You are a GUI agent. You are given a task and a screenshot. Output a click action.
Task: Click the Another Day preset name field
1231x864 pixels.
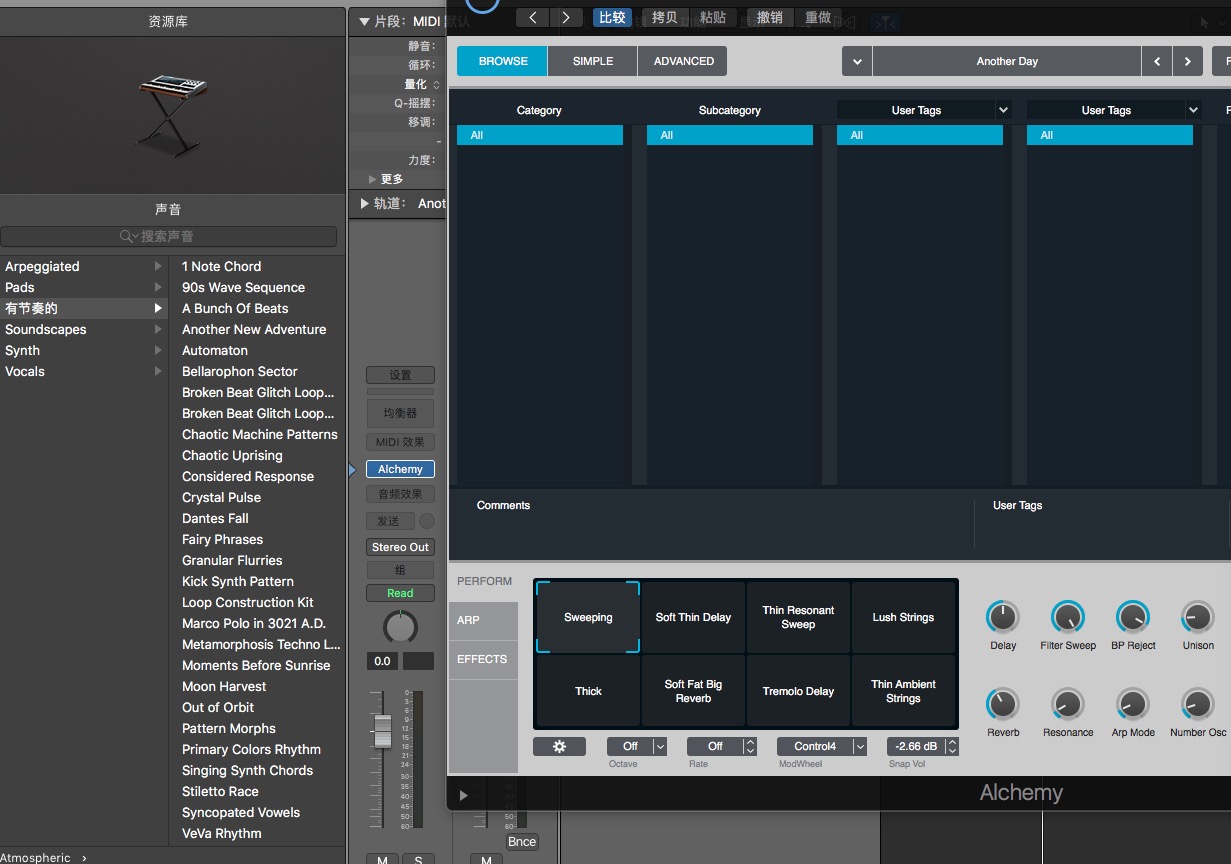click(x=1007, y=61)
